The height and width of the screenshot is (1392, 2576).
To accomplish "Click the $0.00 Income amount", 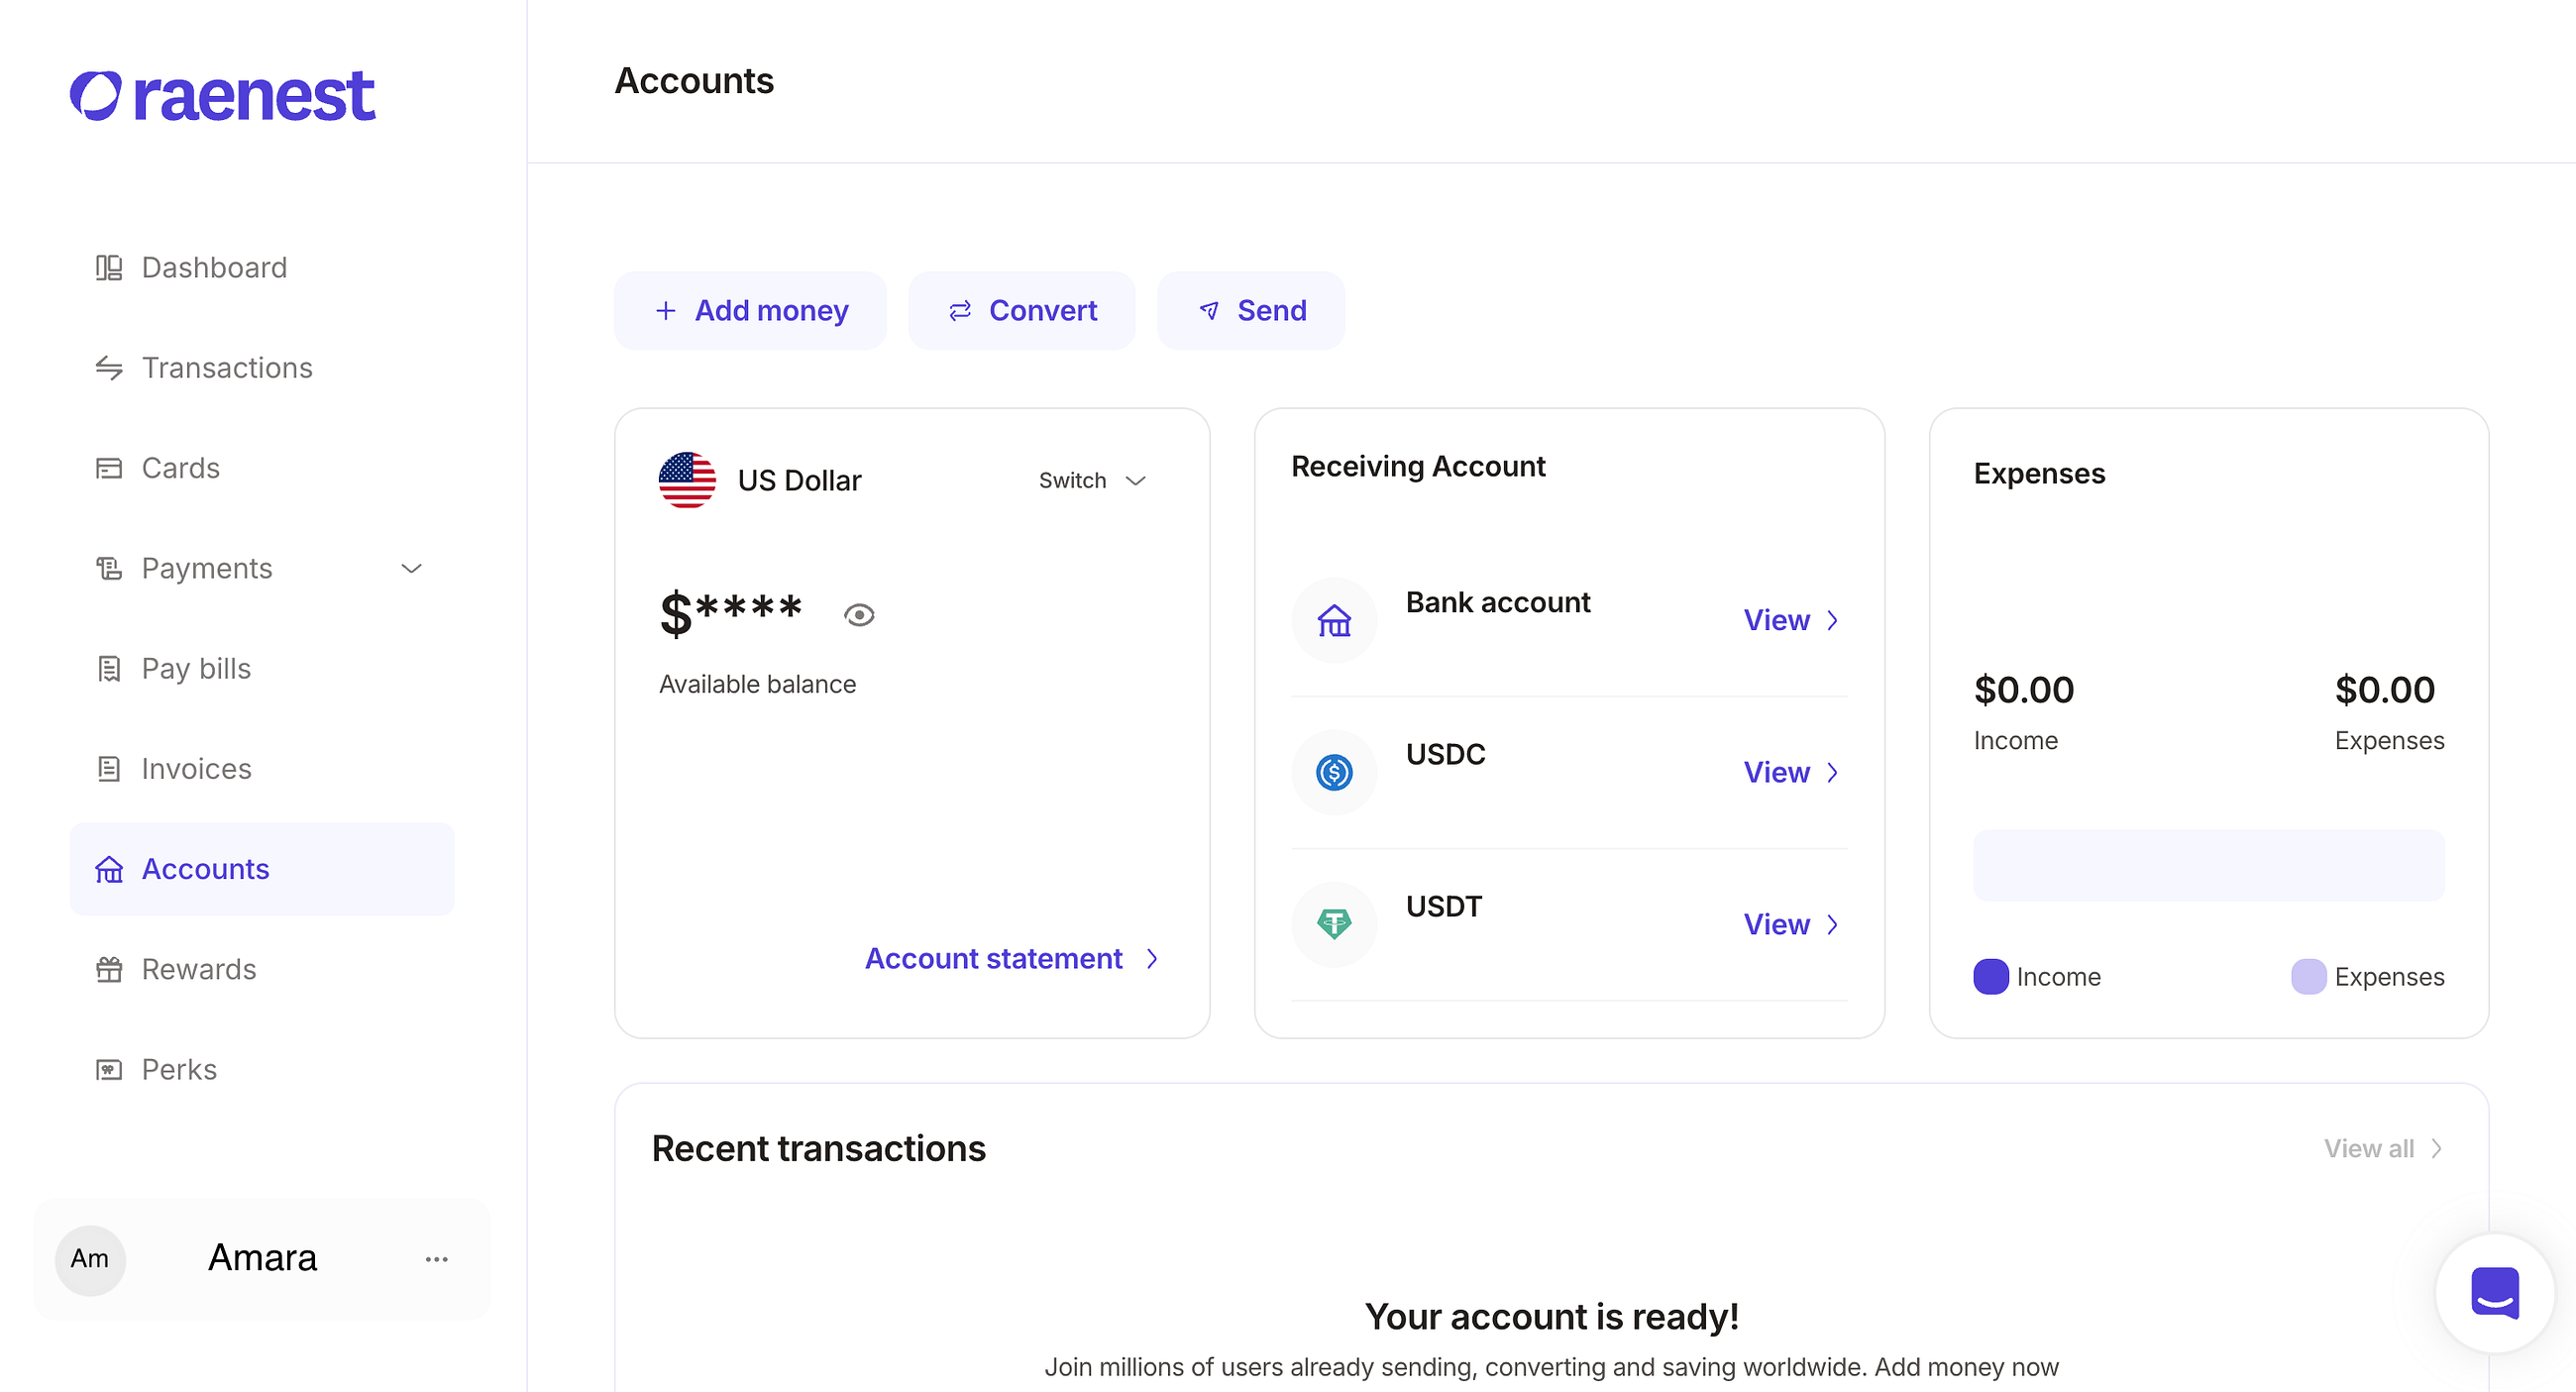I will click(x=2024, y=690).
